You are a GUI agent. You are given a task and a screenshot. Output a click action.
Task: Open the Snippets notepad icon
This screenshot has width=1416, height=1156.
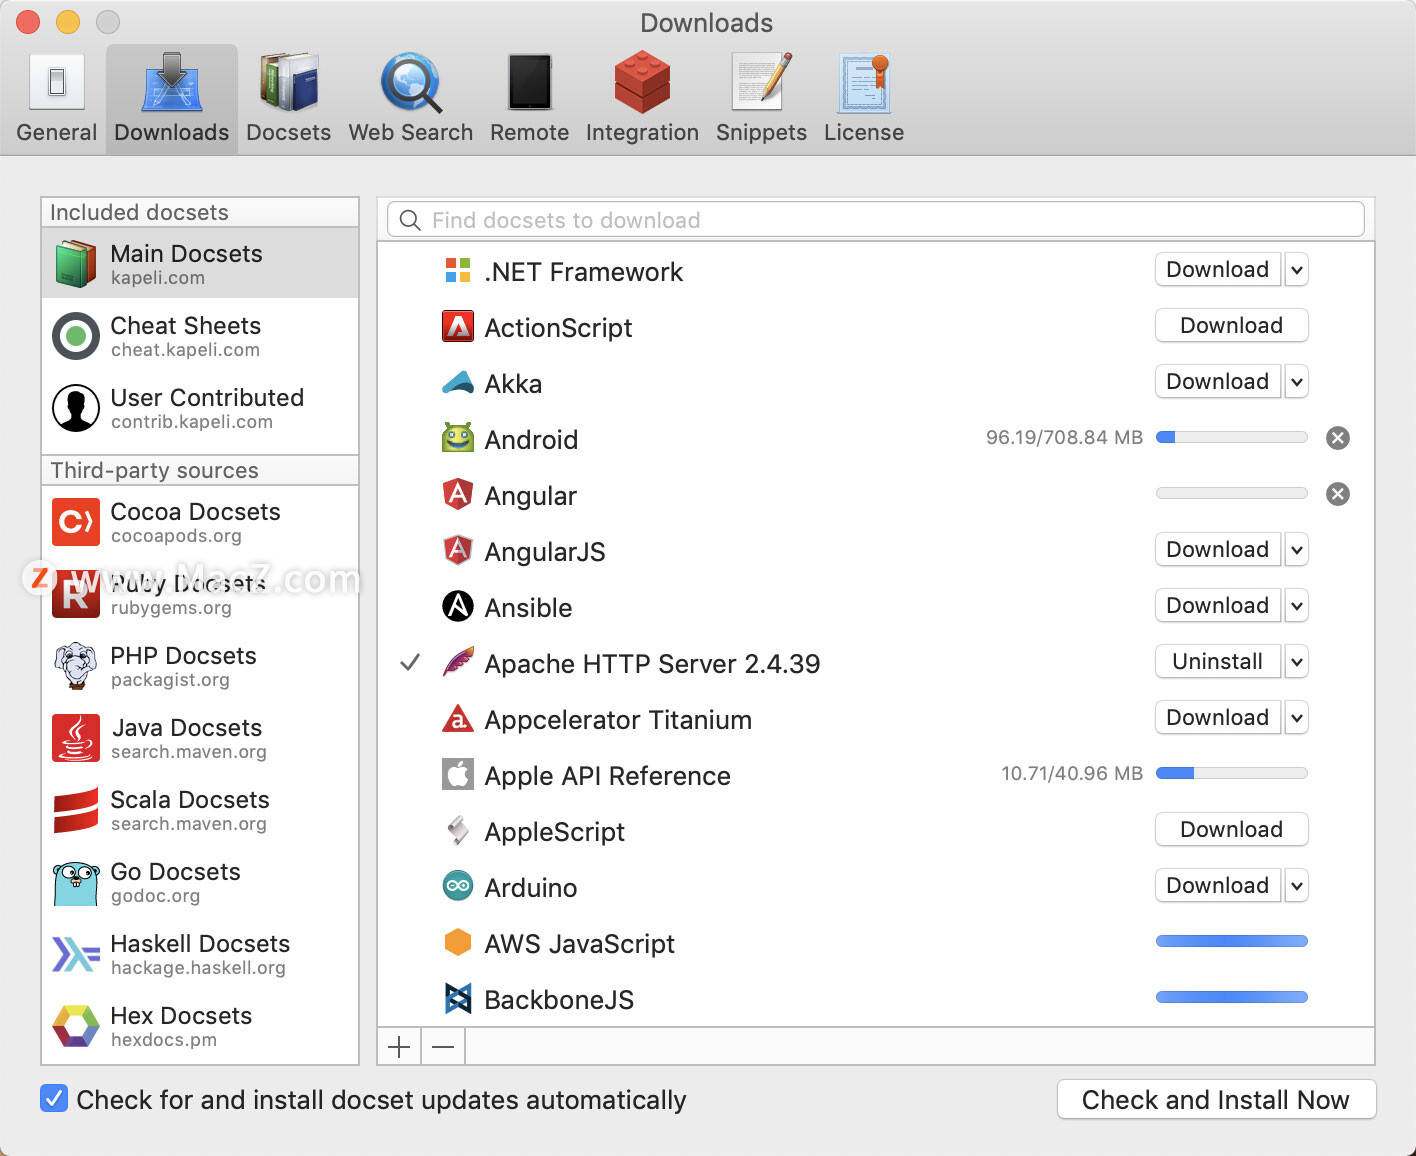pyautogui.click(x=762, y=82)
